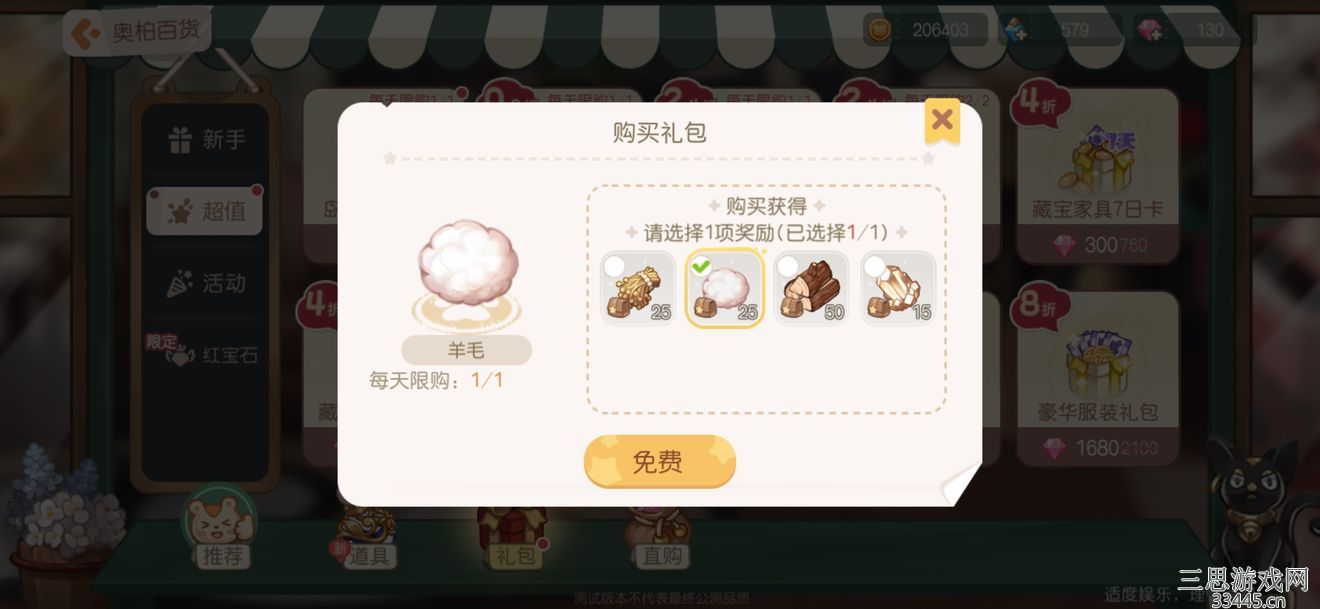Select the crystal ore reward item
The image size is (1320, 609).
898,288
